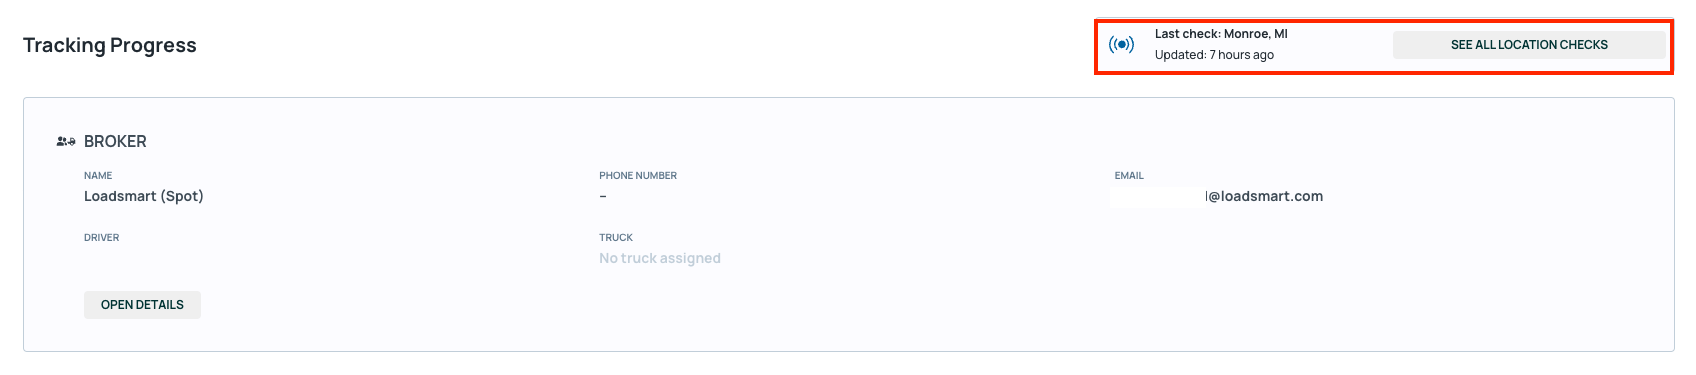Select the Tracking Progress heading
Viewport: 1696px width, 375px height.
pos(110,45)
